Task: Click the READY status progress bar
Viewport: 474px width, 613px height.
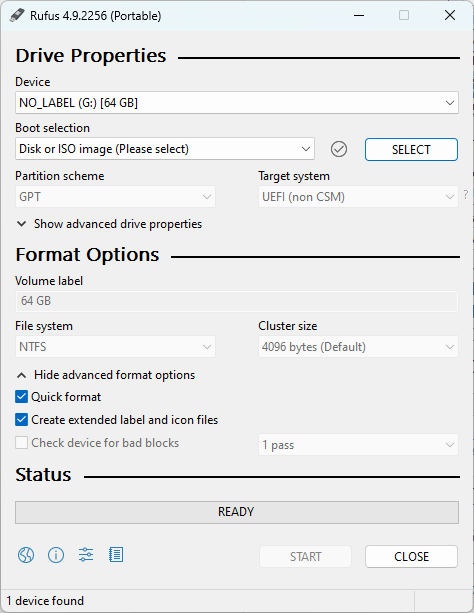Action: (237, 512)
